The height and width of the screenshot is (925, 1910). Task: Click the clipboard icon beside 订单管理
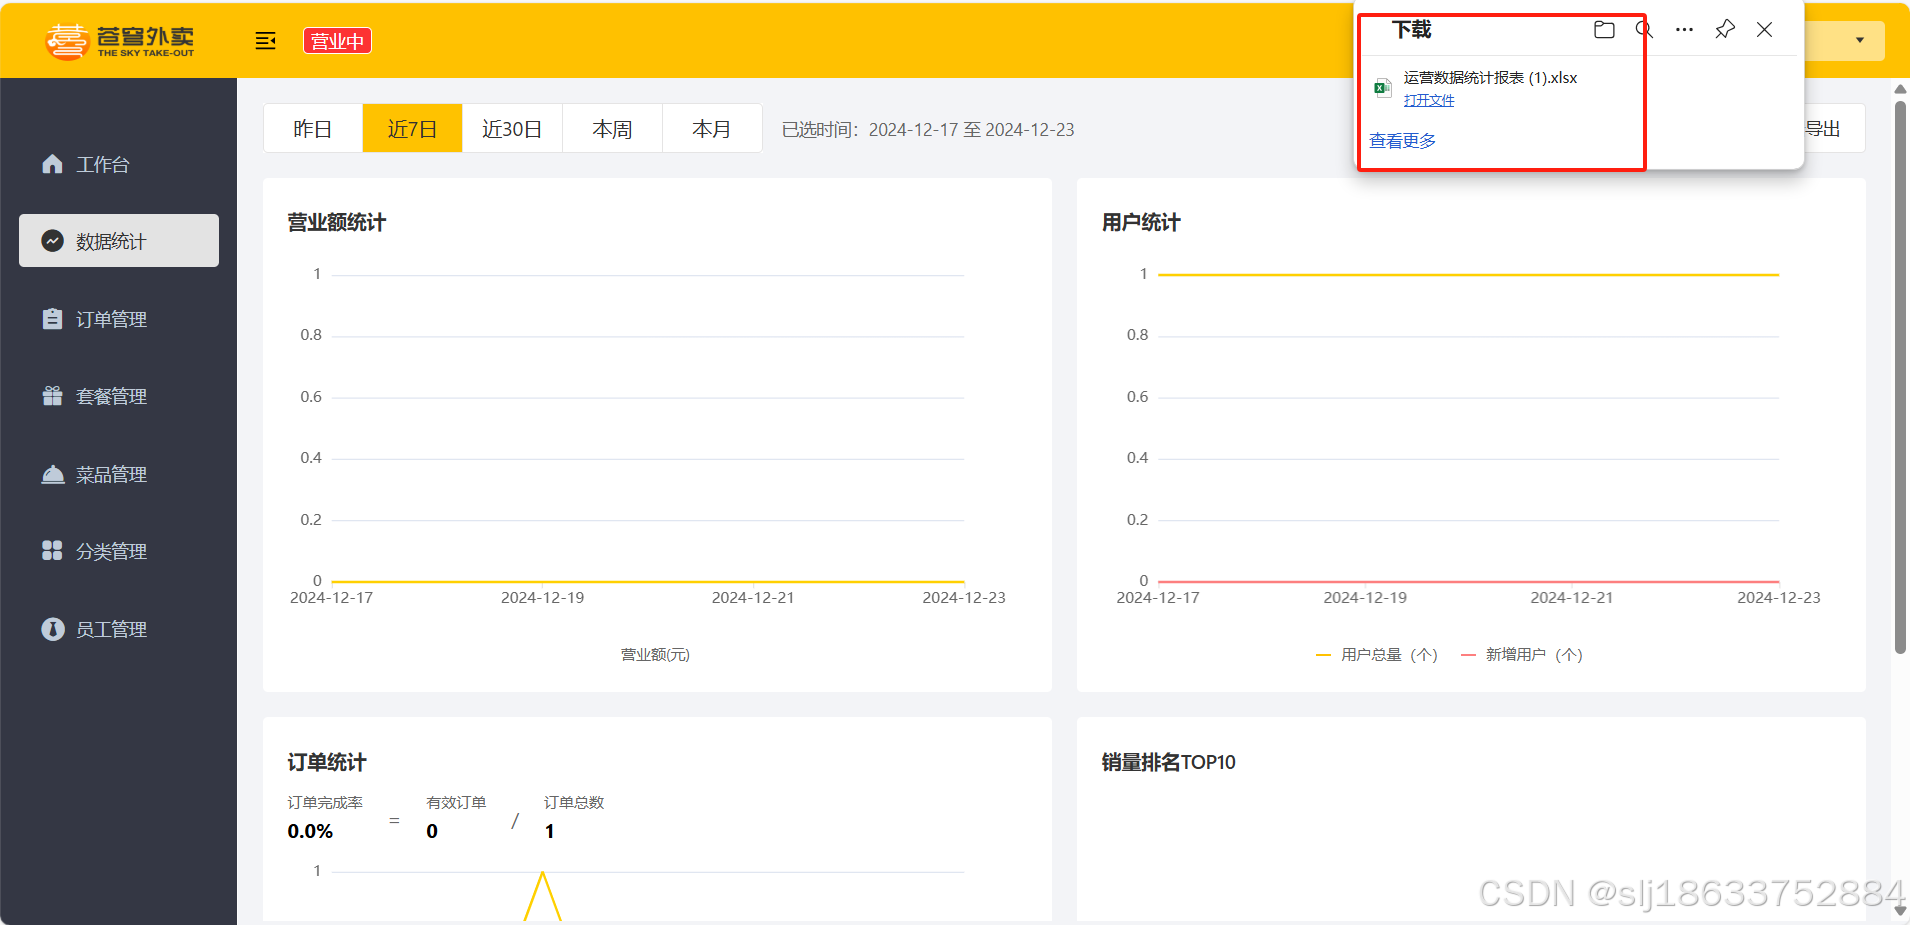tap(52, 319)
